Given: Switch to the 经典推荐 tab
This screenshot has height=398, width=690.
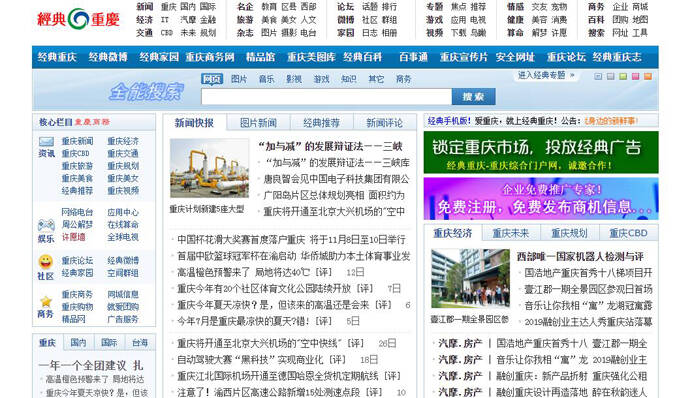Looking at the screenshot, I should 321,123.
